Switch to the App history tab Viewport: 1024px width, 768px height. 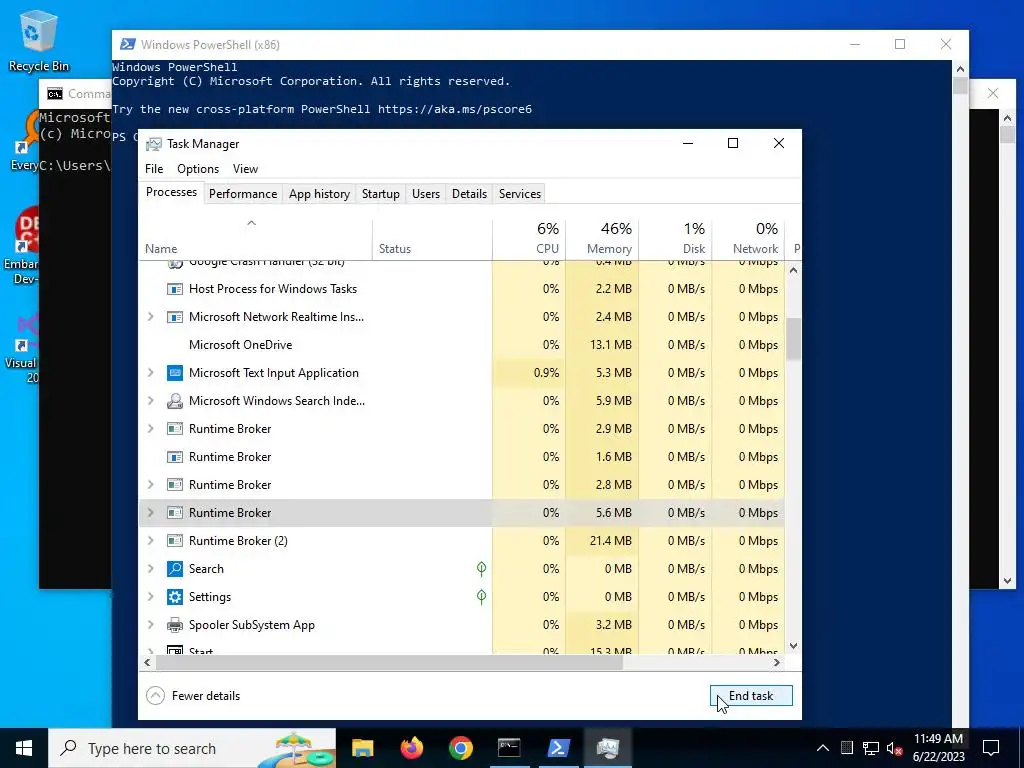pos(319,194)
